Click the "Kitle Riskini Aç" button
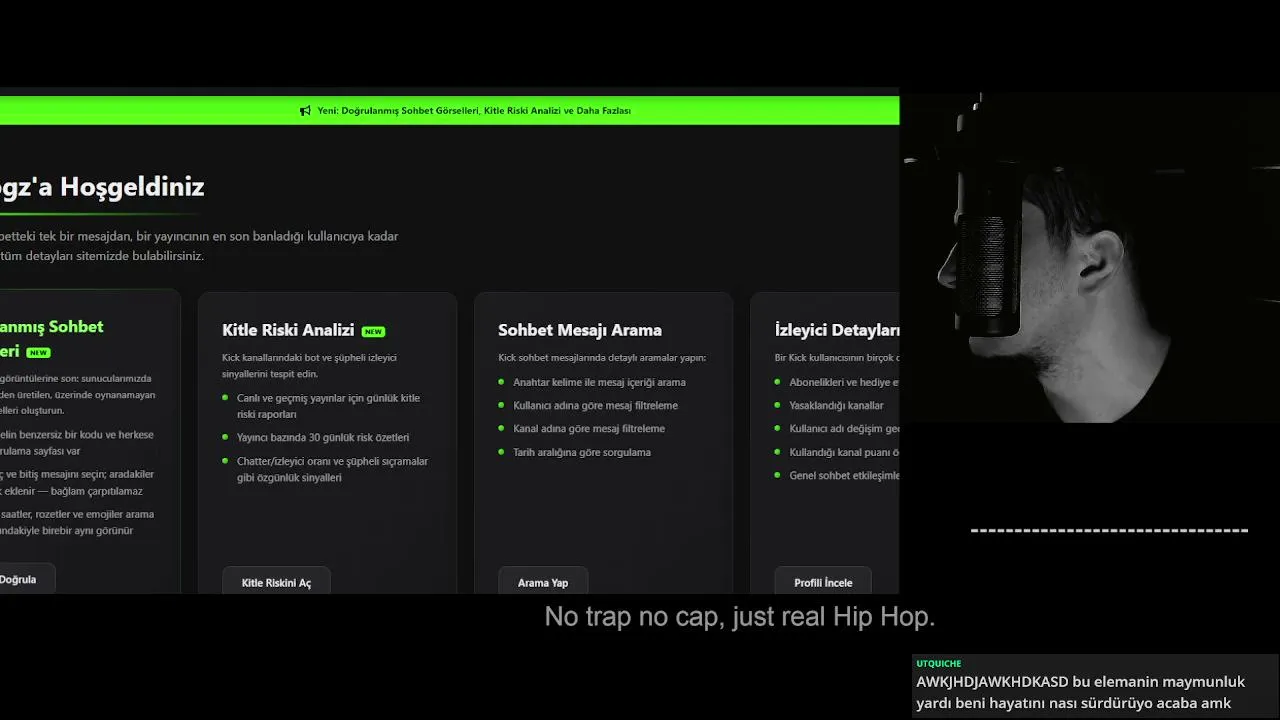Image resolution: width=1280 pixels, height=720 pixels. point(276,583)
